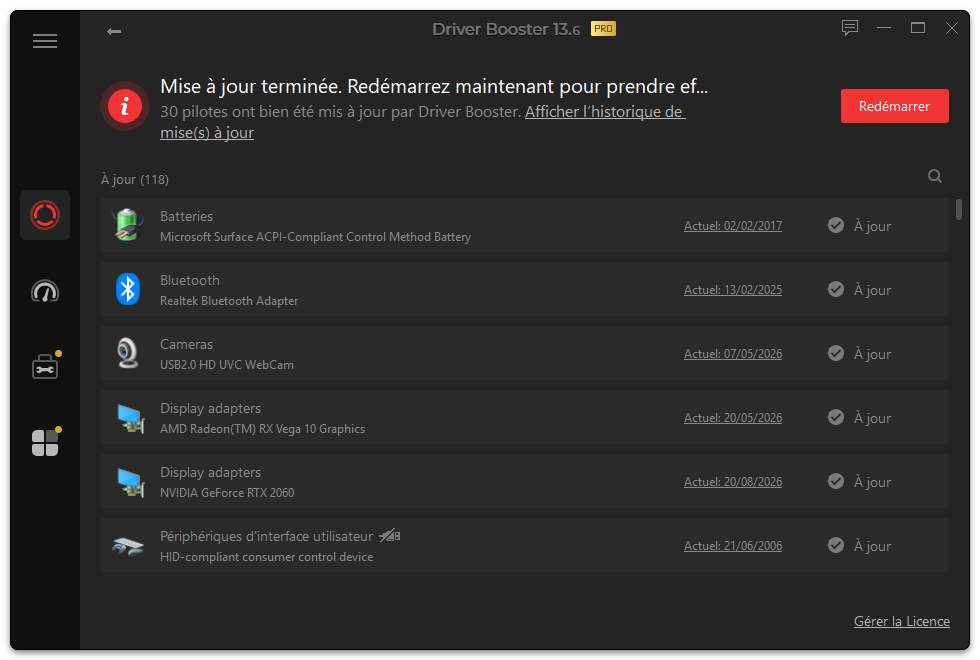Click the driver list scrollbar thumb

coord(959,210)
